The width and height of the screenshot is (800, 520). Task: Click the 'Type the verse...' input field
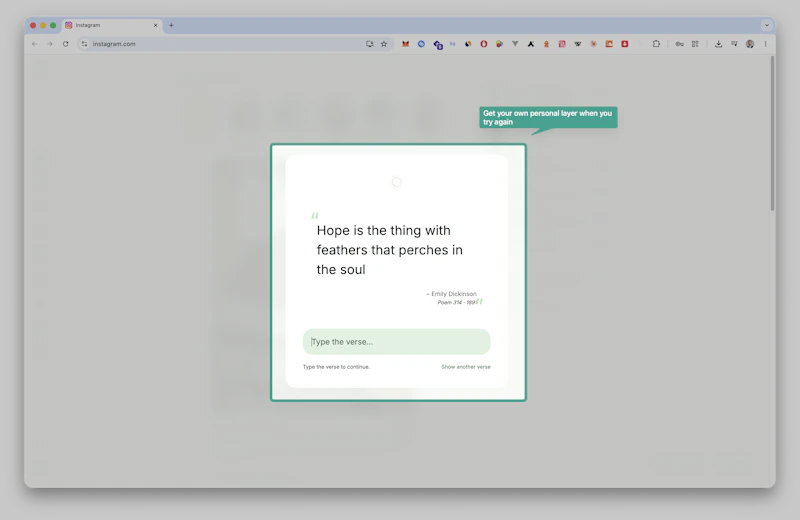point(396,341)
